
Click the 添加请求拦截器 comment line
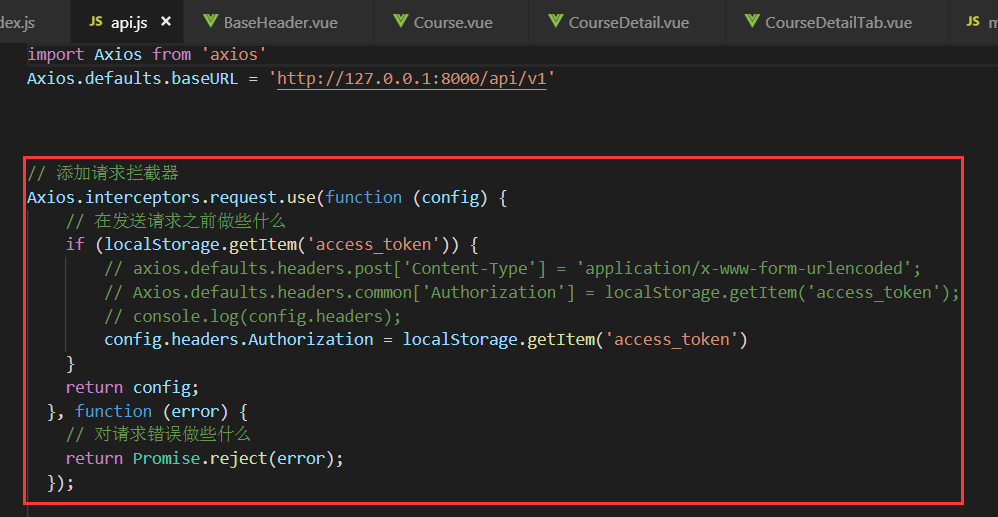[102, 173]
